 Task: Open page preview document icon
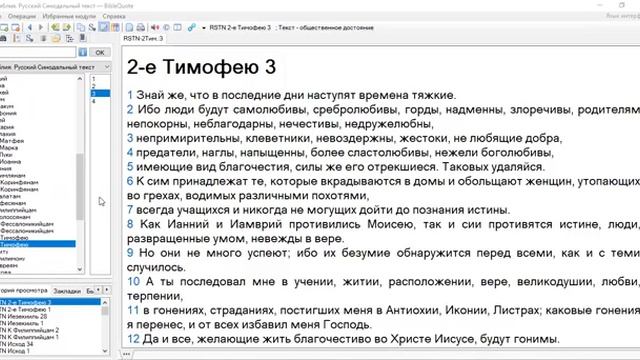pos(129,27)
